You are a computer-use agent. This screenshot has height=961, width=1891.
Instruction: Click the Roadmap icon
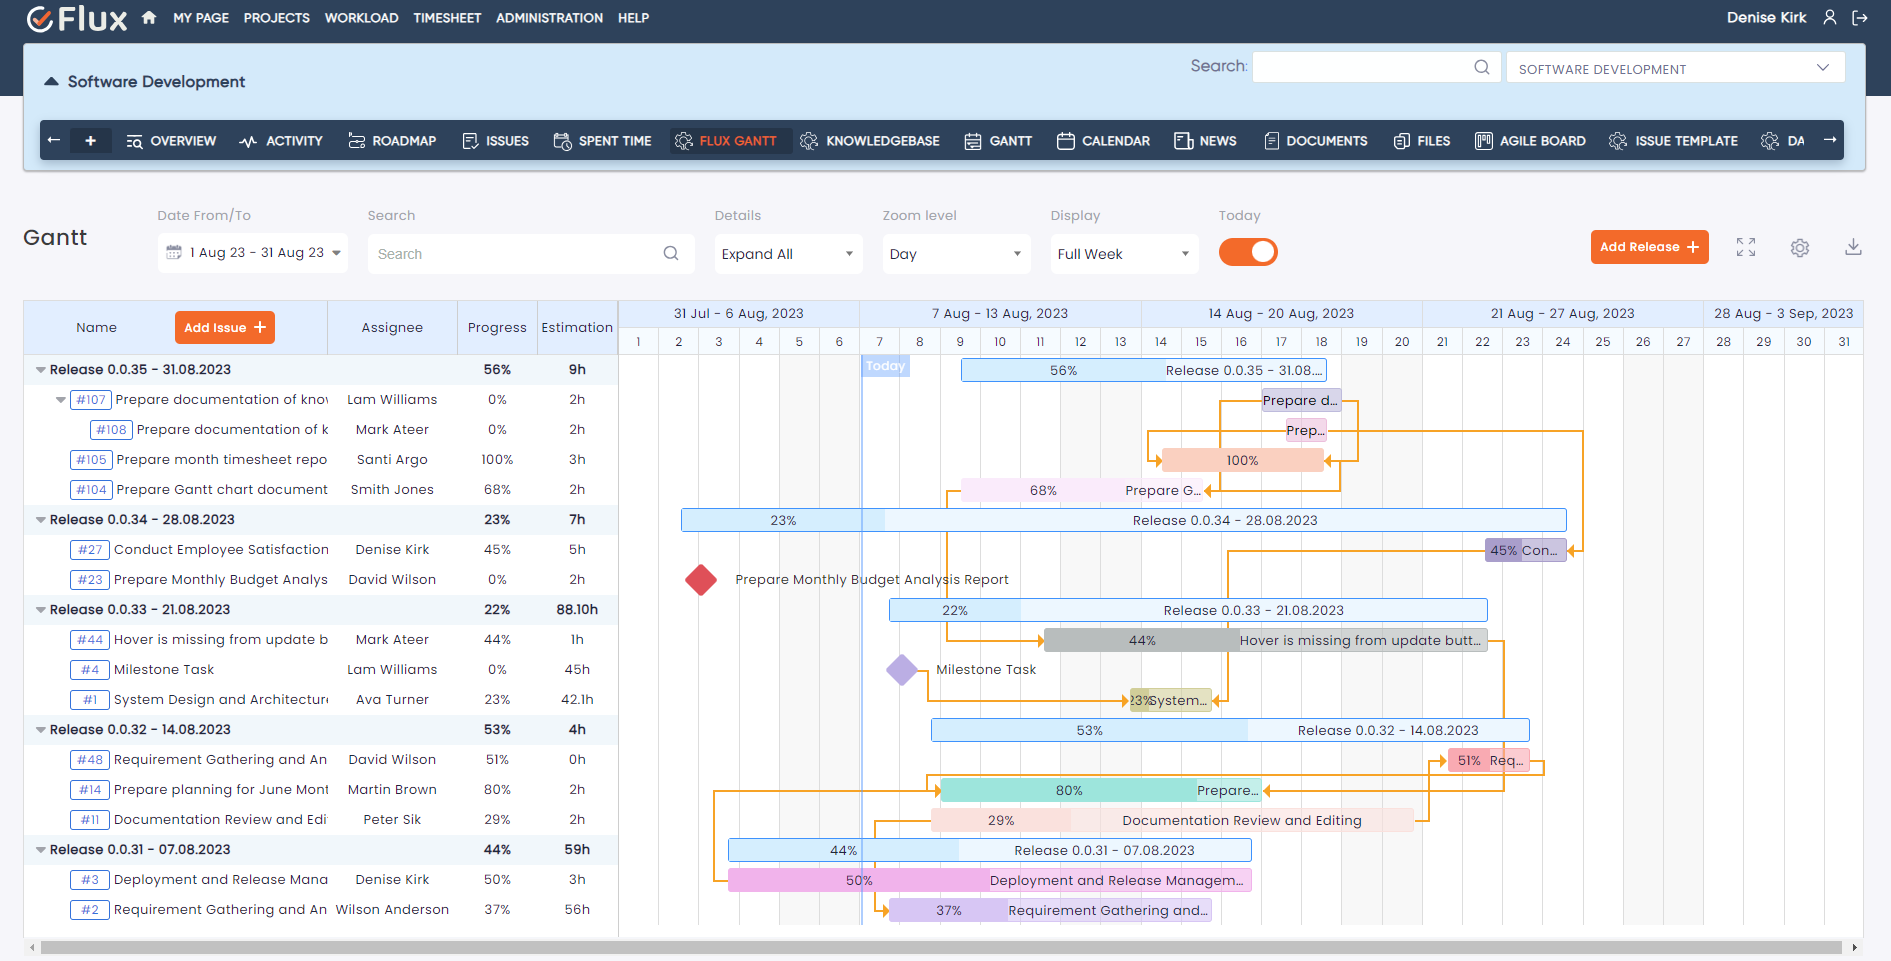[357, 141]
